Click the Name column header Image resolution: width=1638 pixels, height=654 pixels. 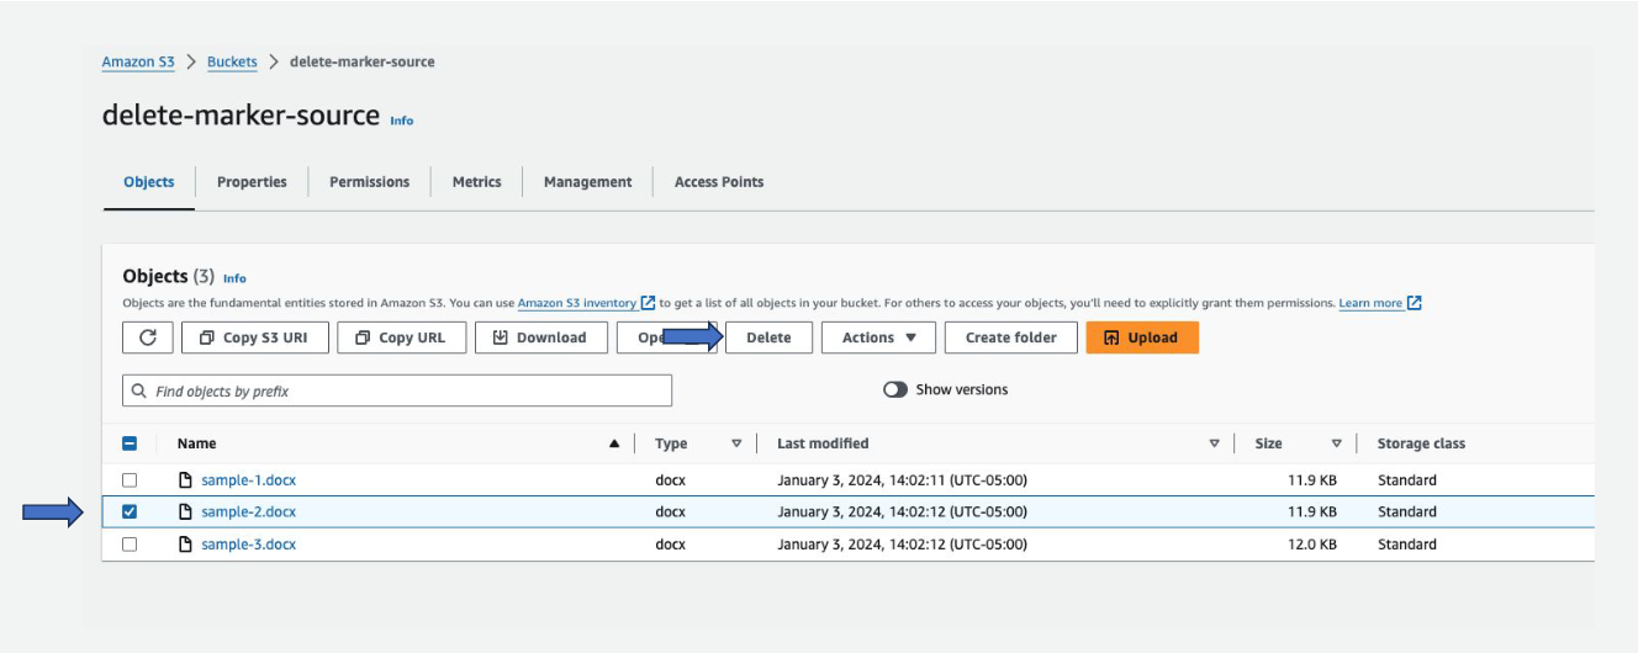(x=197, y=444)
